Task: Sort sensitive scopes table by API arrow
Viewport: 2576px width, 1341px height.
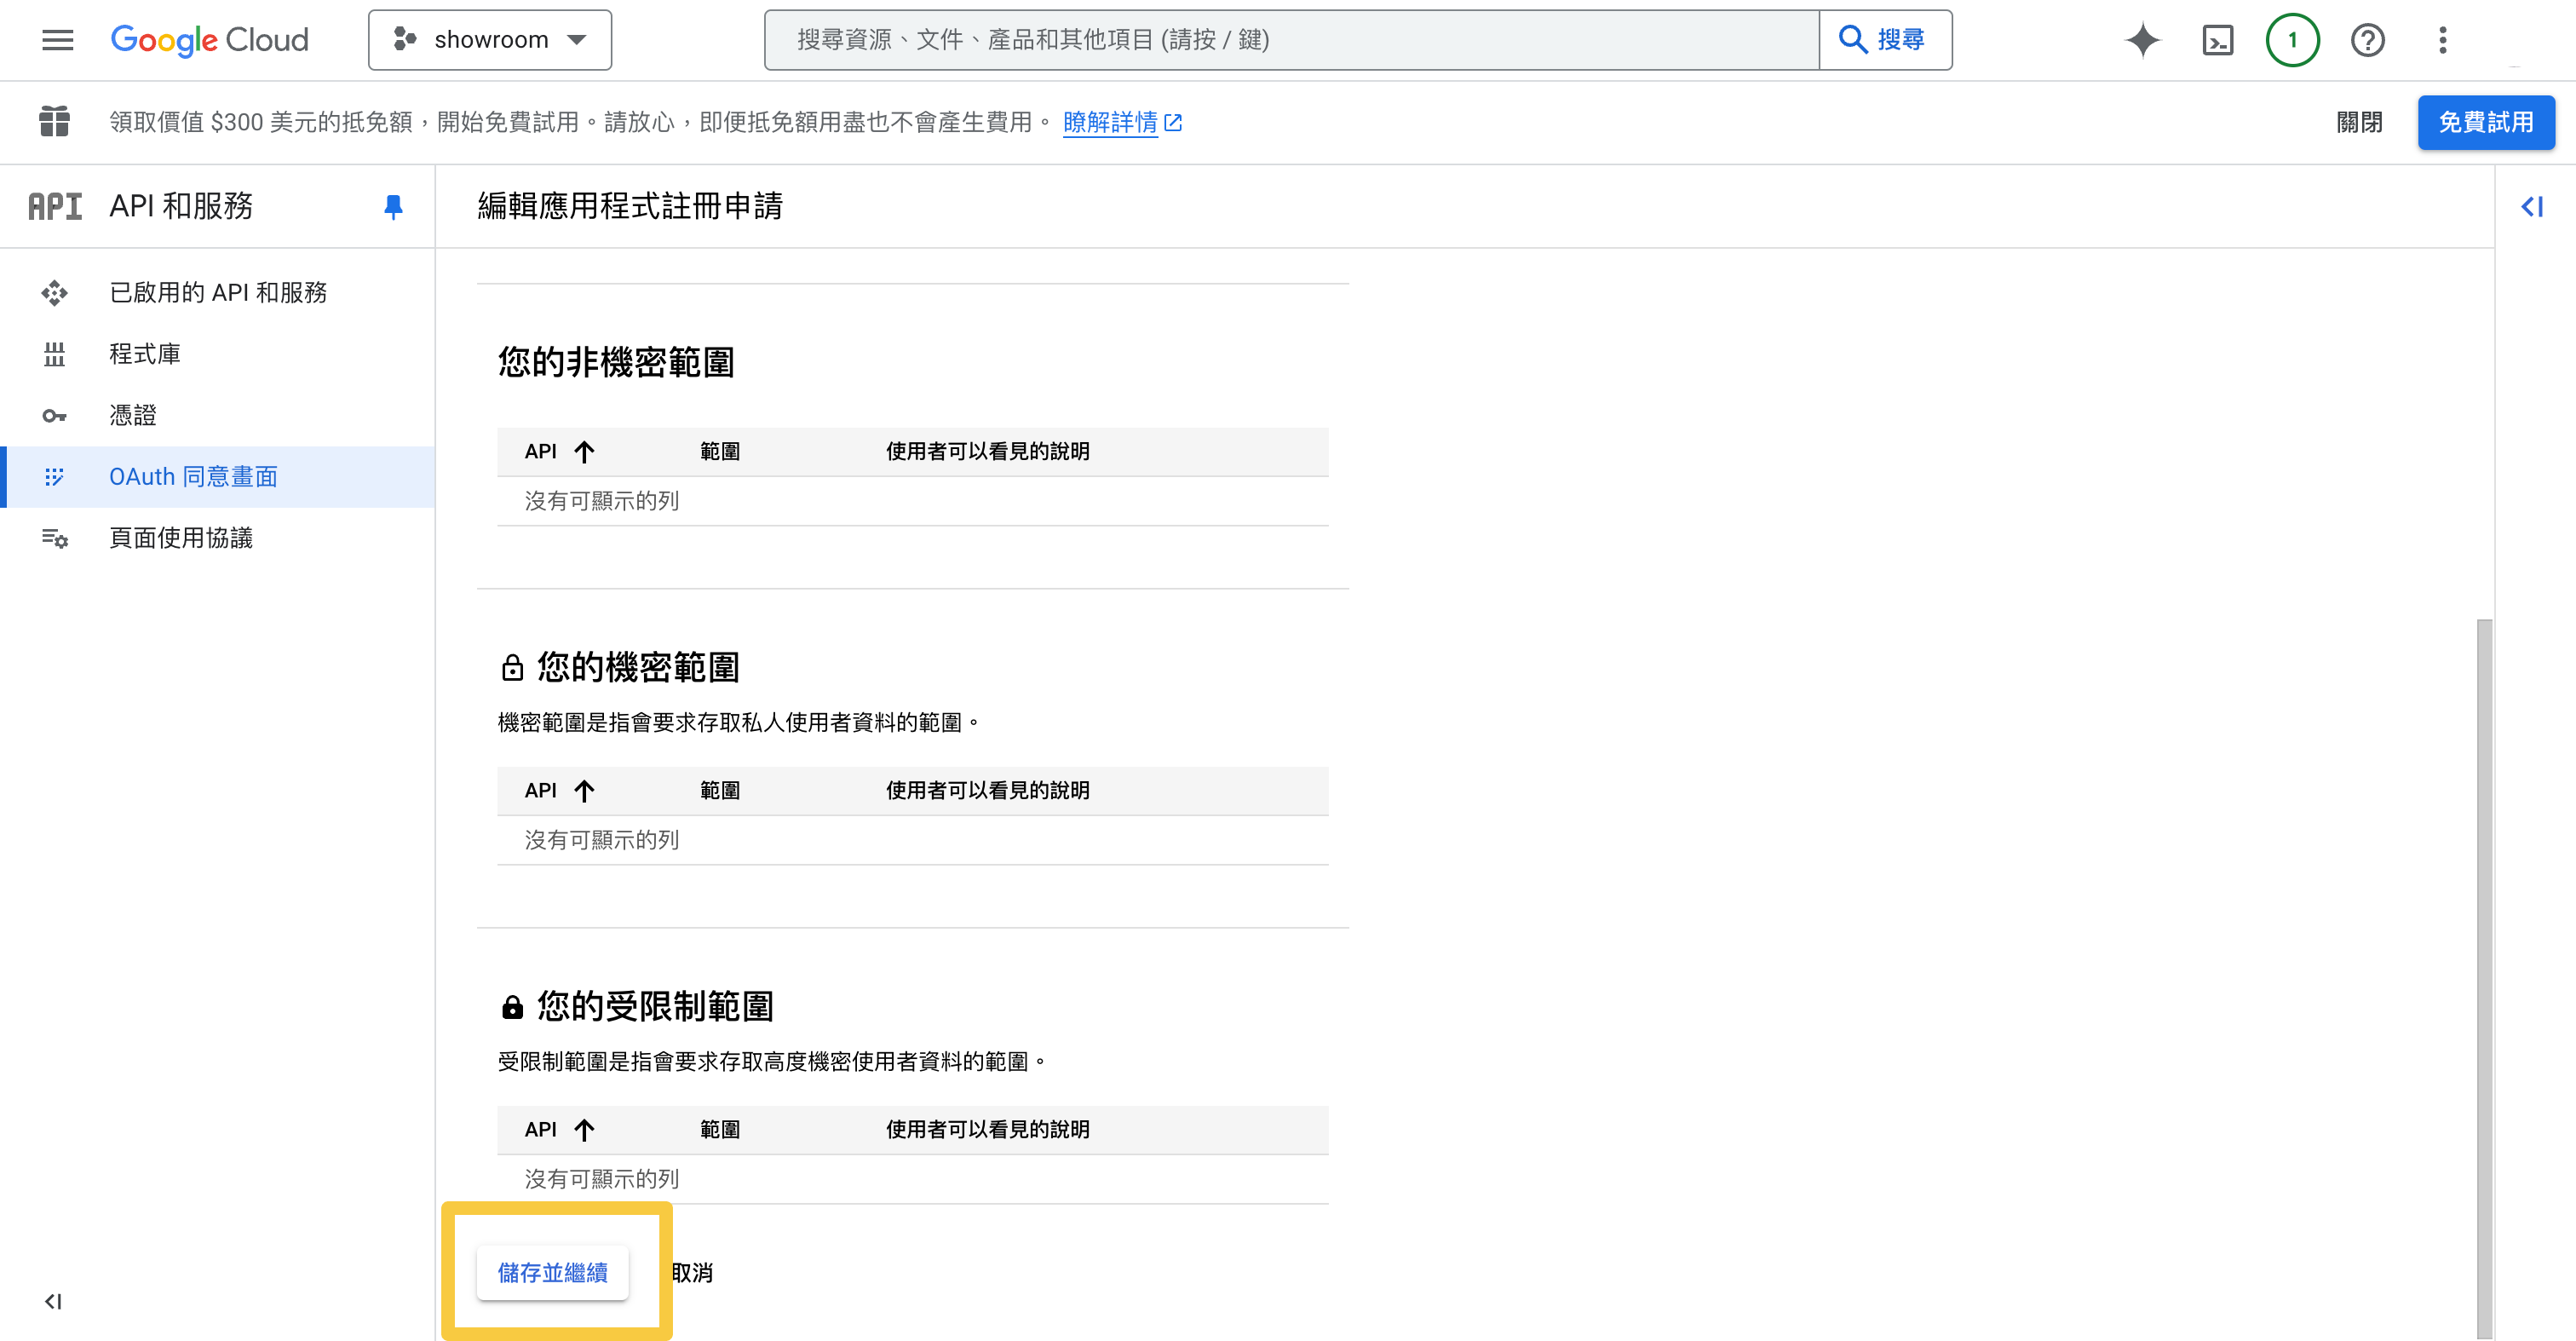Action: coord(585,791)
